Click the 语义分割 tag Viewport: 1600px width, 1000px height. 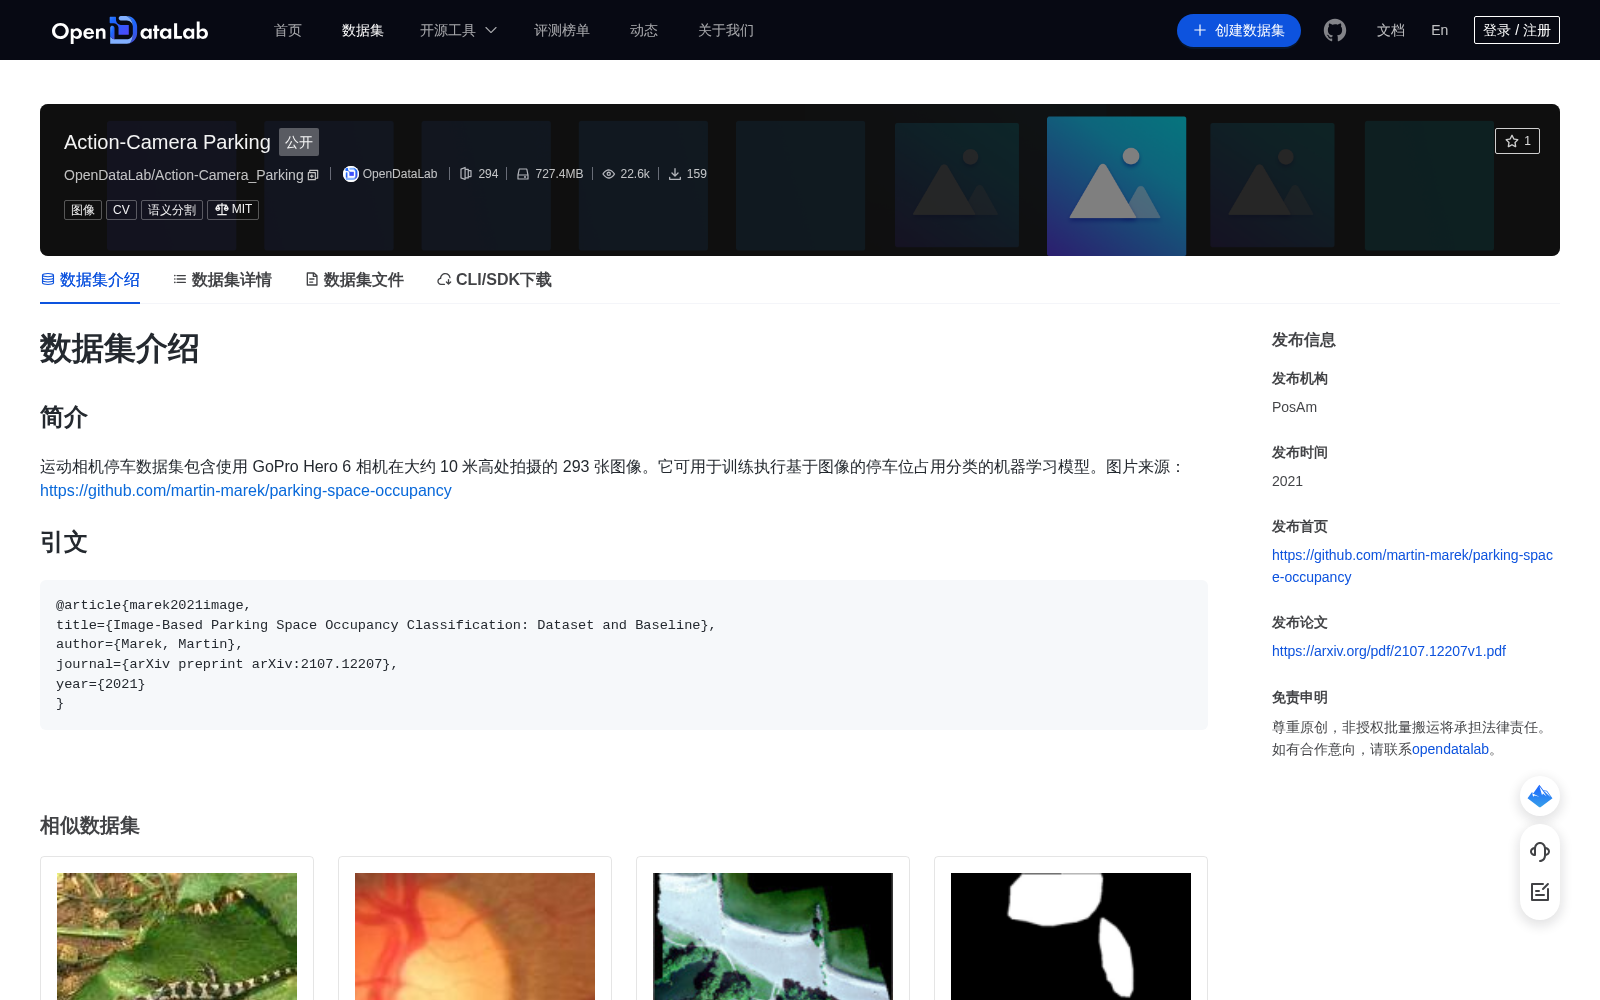pyautogui.click(x=172, y=210)
